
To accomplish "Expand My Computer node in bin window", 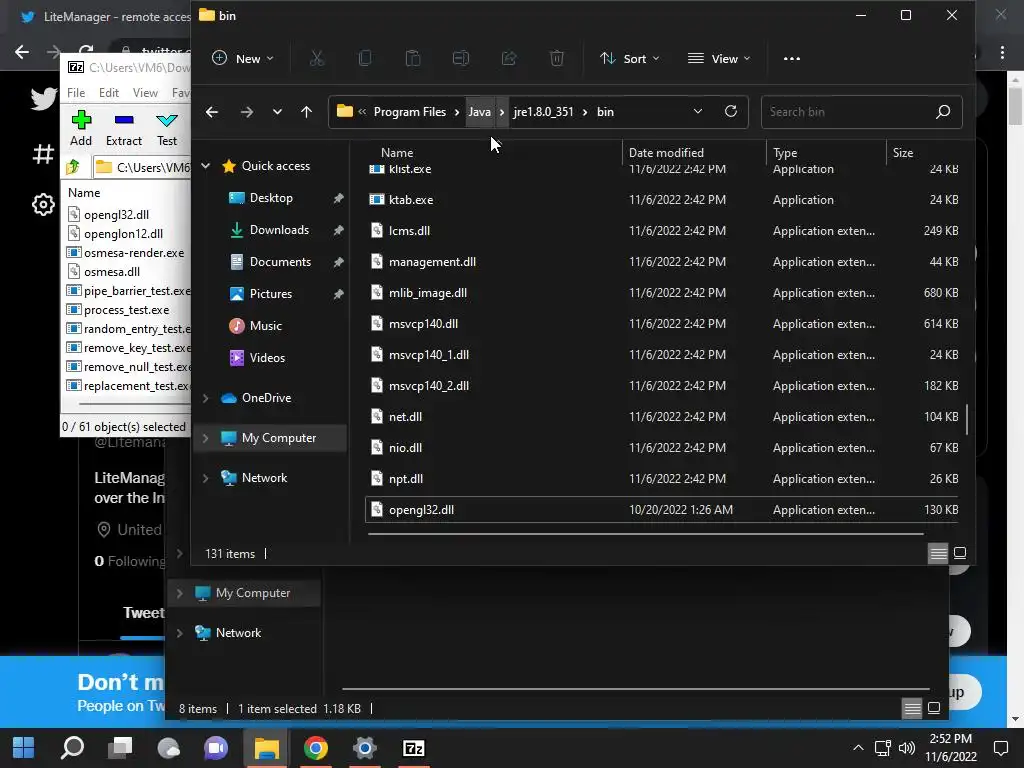I will 206,438.
